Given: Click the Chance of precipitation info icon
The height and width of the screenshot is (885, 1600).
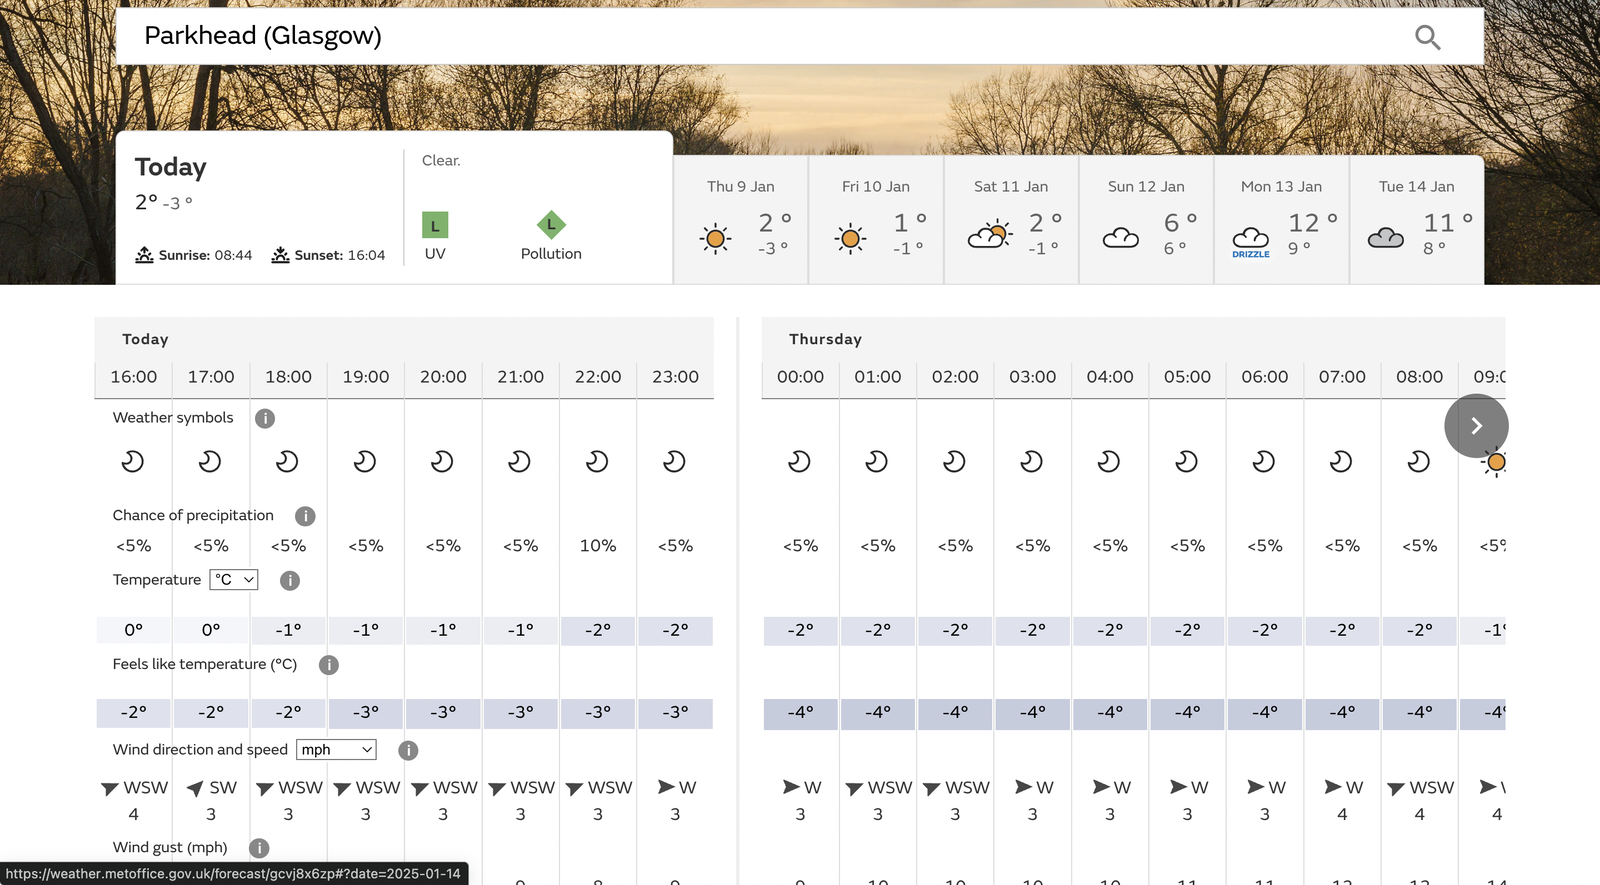Looking at the screenshot, I should point(305,516).
